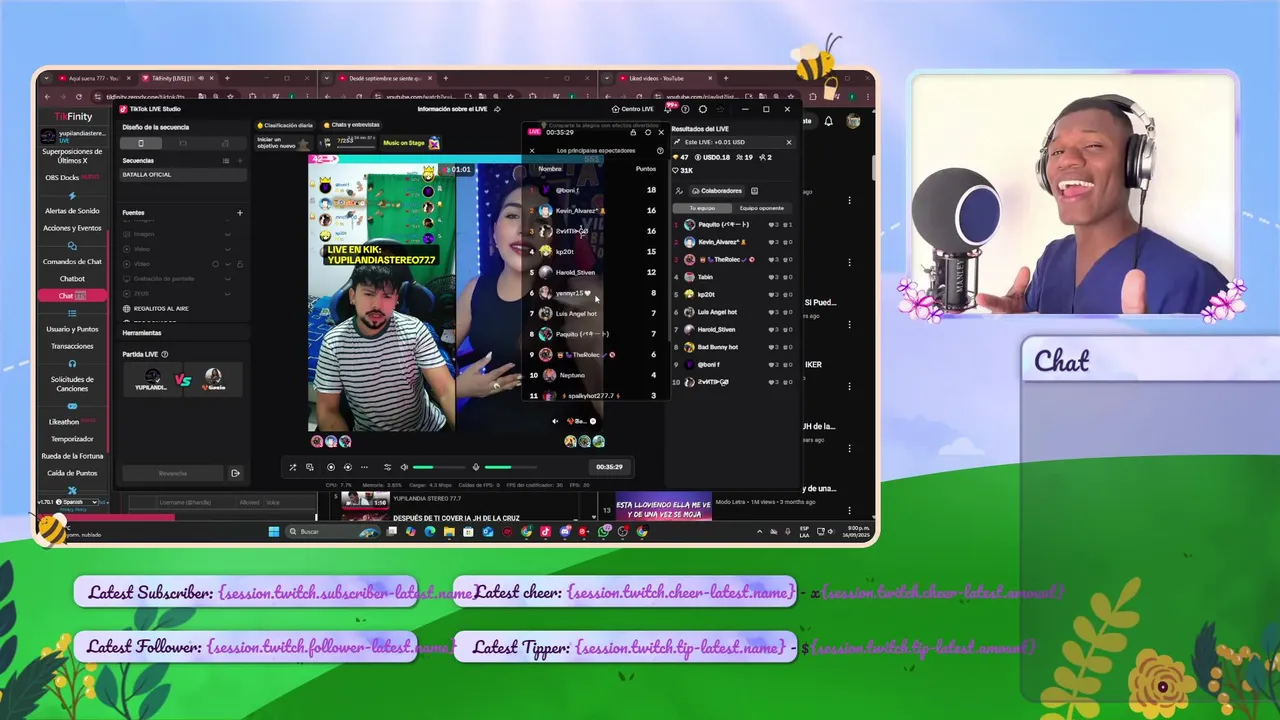
Task: Toggle the visibility circle on Video source
Action: pyautogui.click(x=215, y=264)
